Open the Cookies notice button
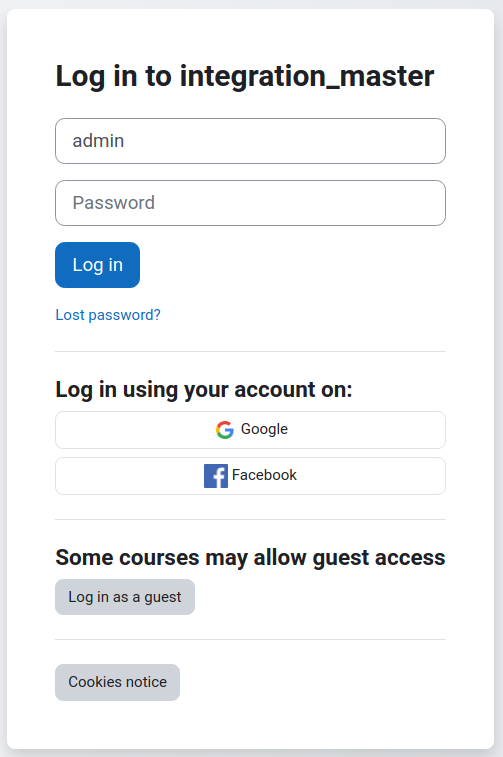503x757 pixels. pos(117,682)
